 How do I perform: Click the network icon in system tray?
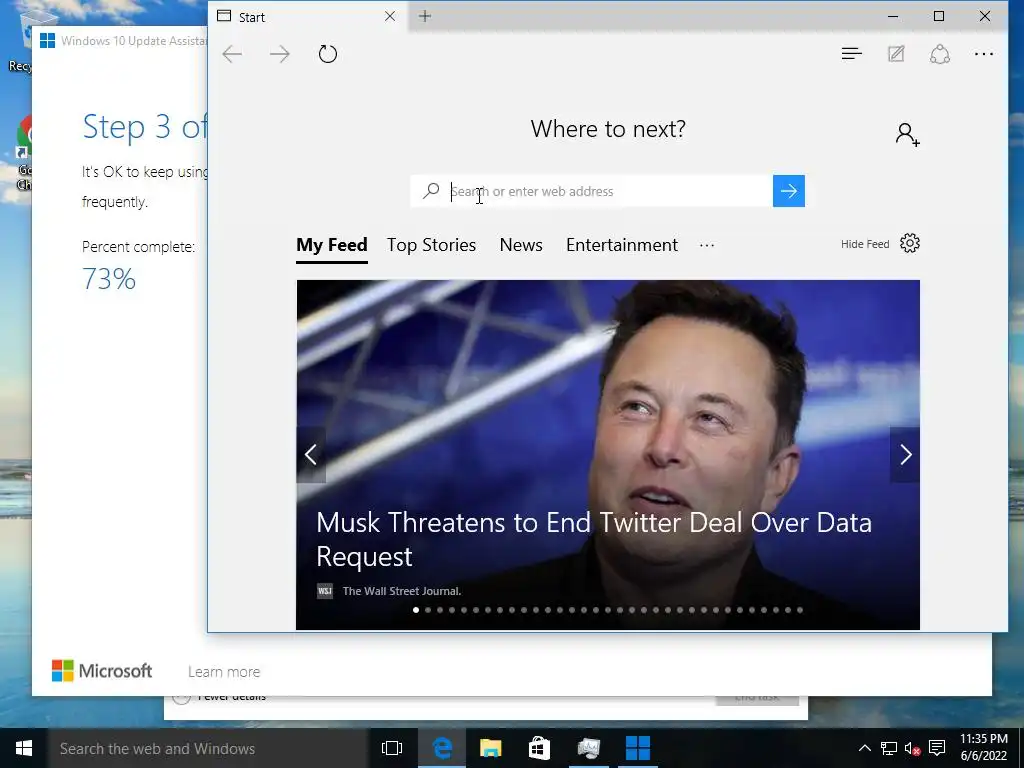888,748
